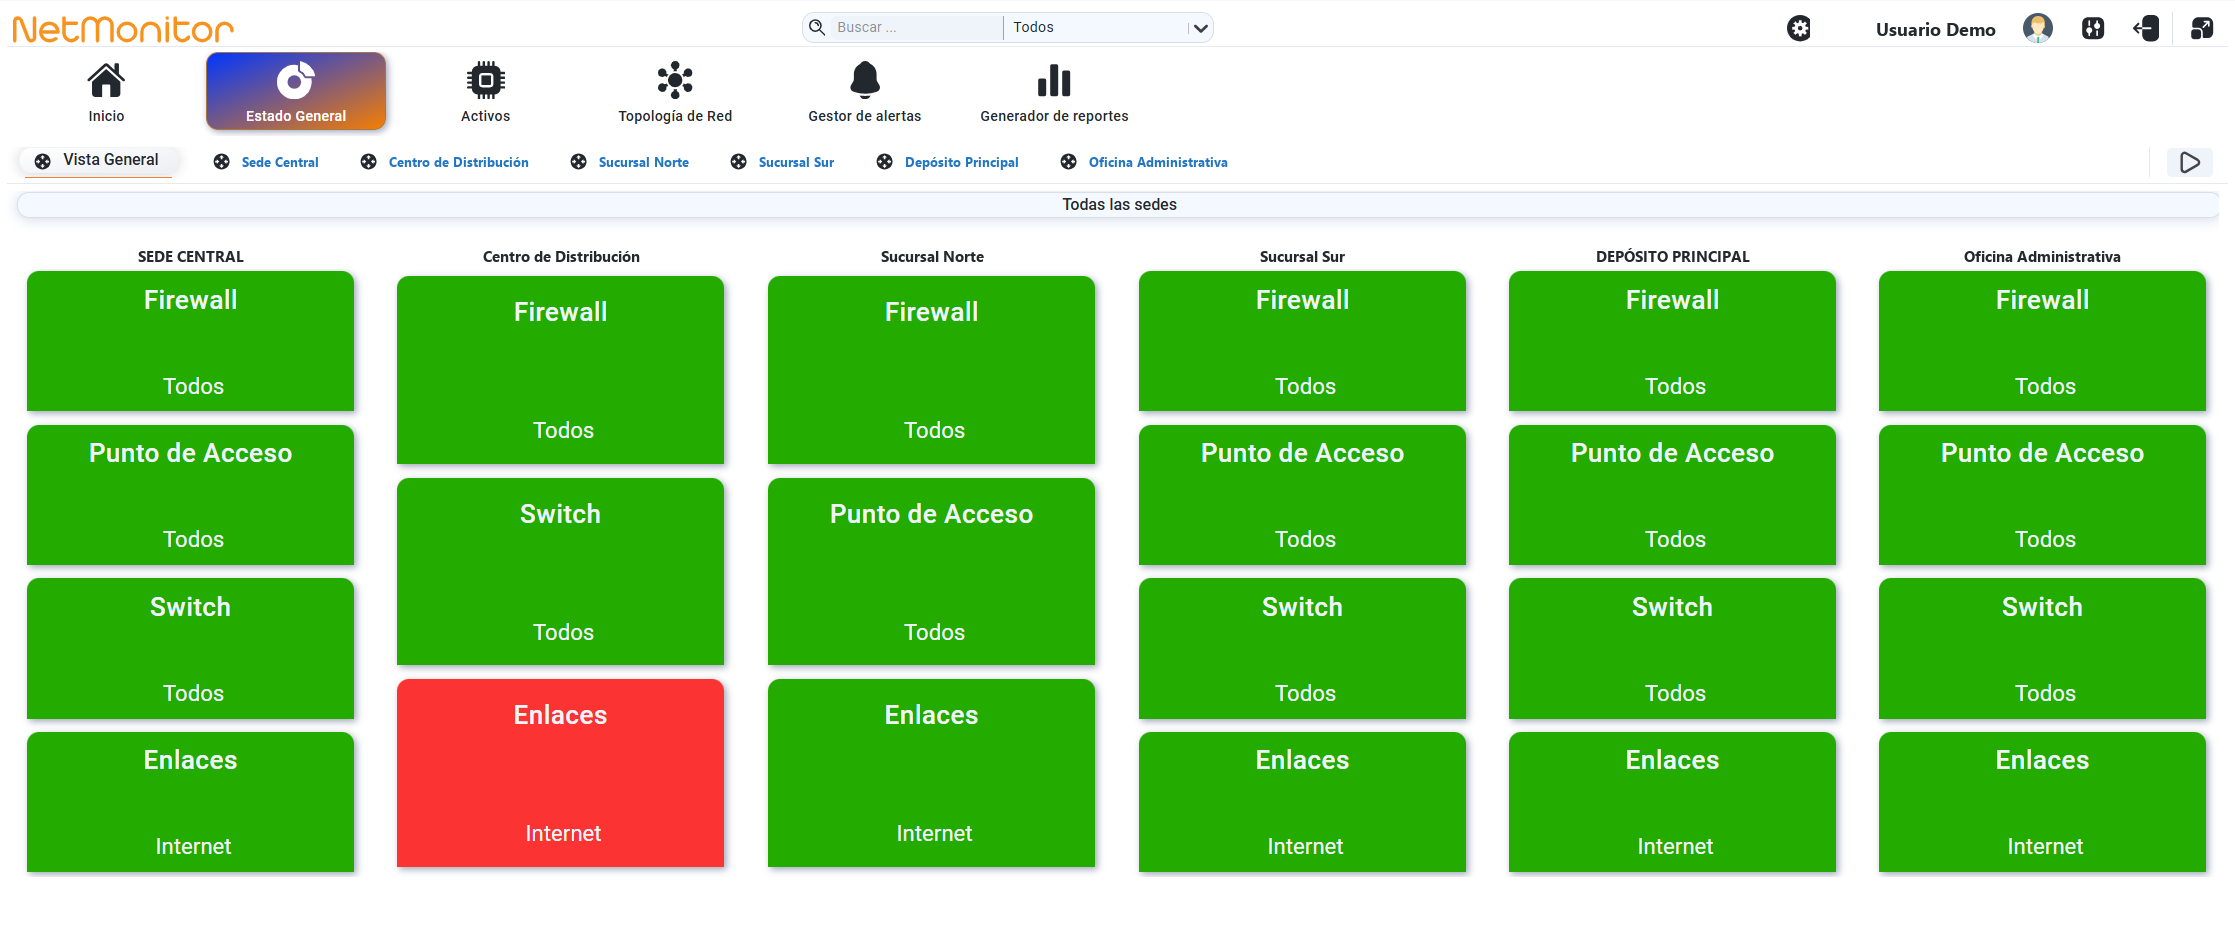The width and height of the screenshot is (2235, 928).
Task: Open the Sucursal Norte Punto de Acceso card
Action: pyautogui.click(x=931, y=571)
